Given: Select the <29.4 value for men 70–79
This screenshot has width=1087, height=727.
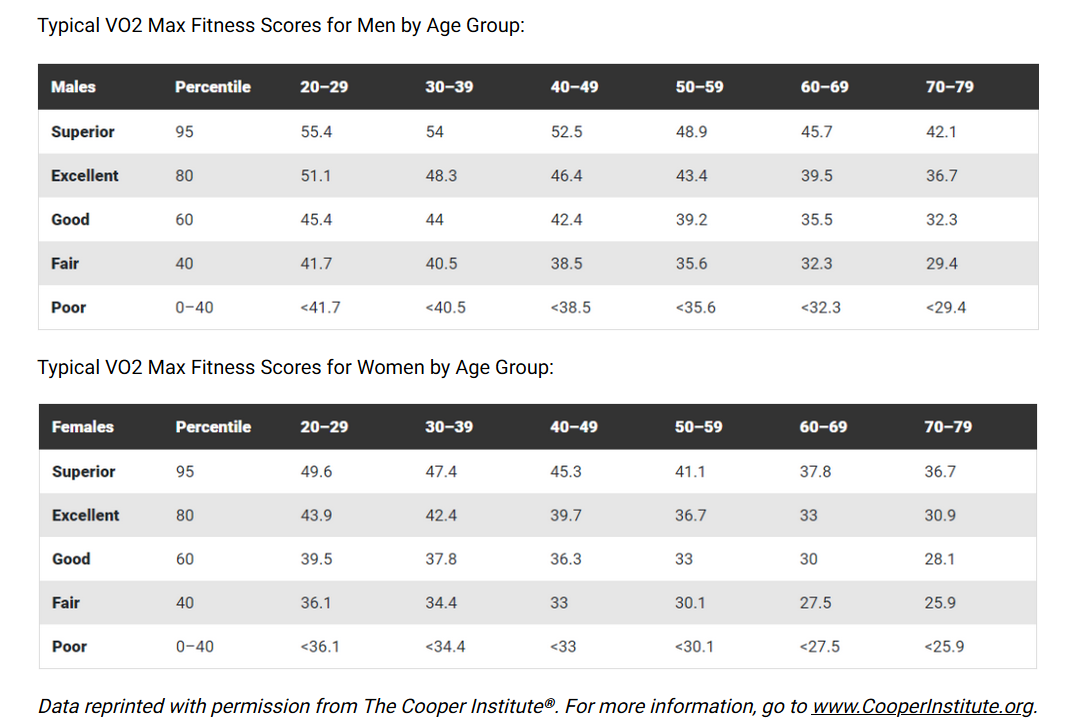Looking at the screenshot, I should (x=946, y=308).
